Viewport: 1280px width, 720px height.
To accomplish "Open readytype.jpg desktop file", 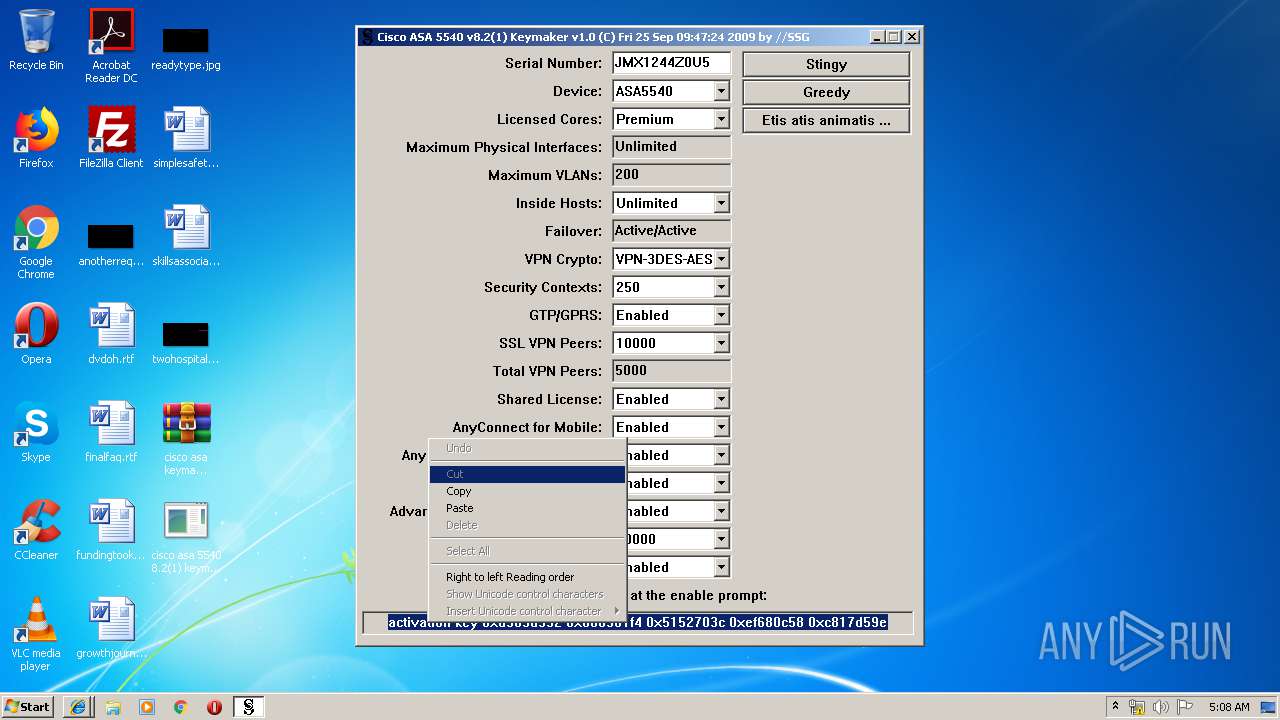I will pyautogui.click(x=186, y=48).
